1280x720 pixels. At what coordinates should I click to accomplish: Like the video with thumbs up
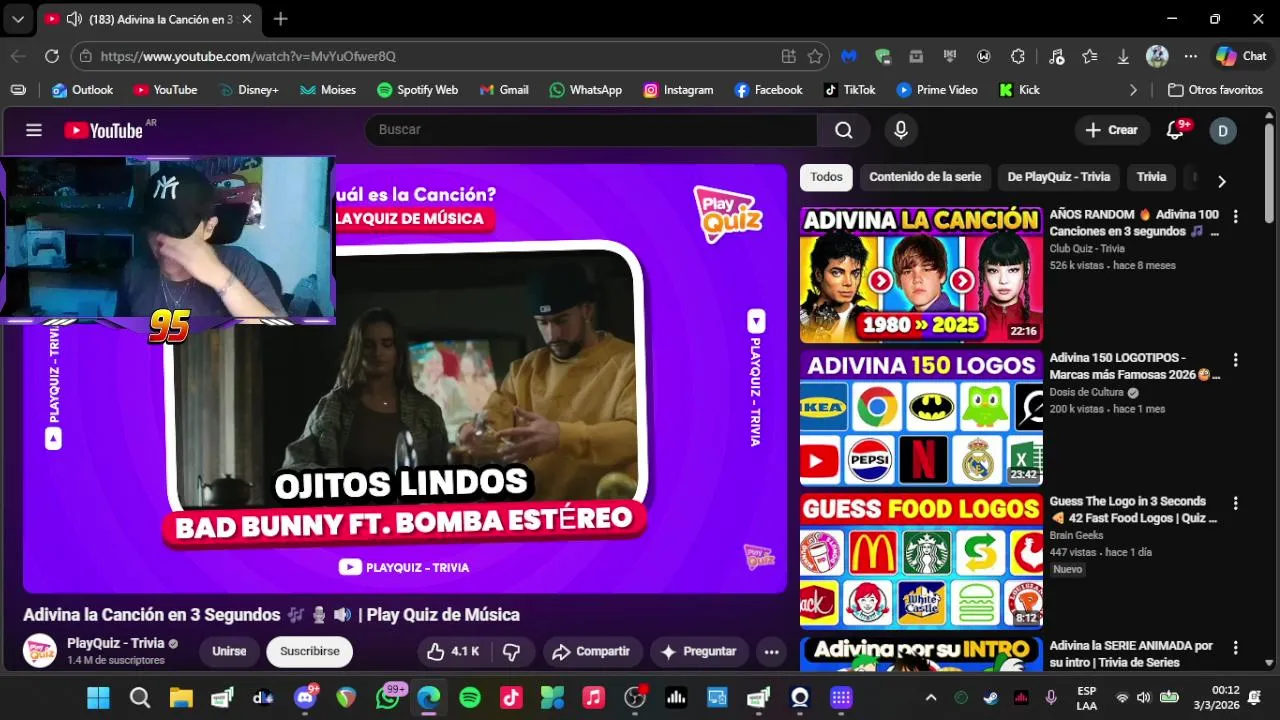point(453,652)
